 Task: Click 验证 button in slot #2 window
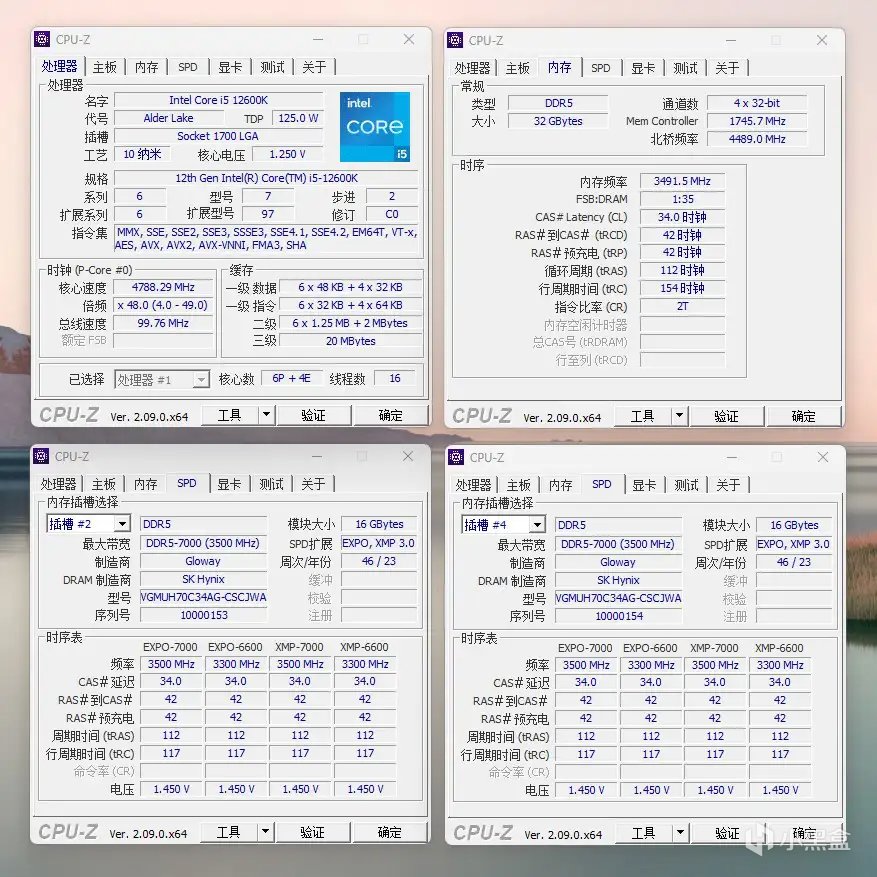pos(313,832)
